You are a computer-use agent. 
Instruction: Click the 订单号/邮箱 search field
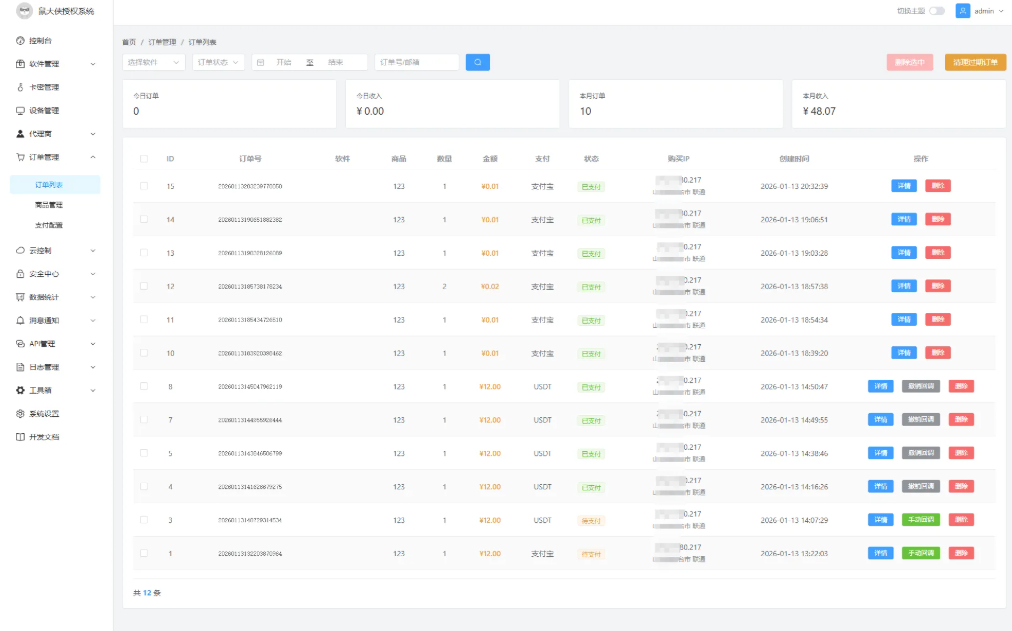[x=416, y=62]
